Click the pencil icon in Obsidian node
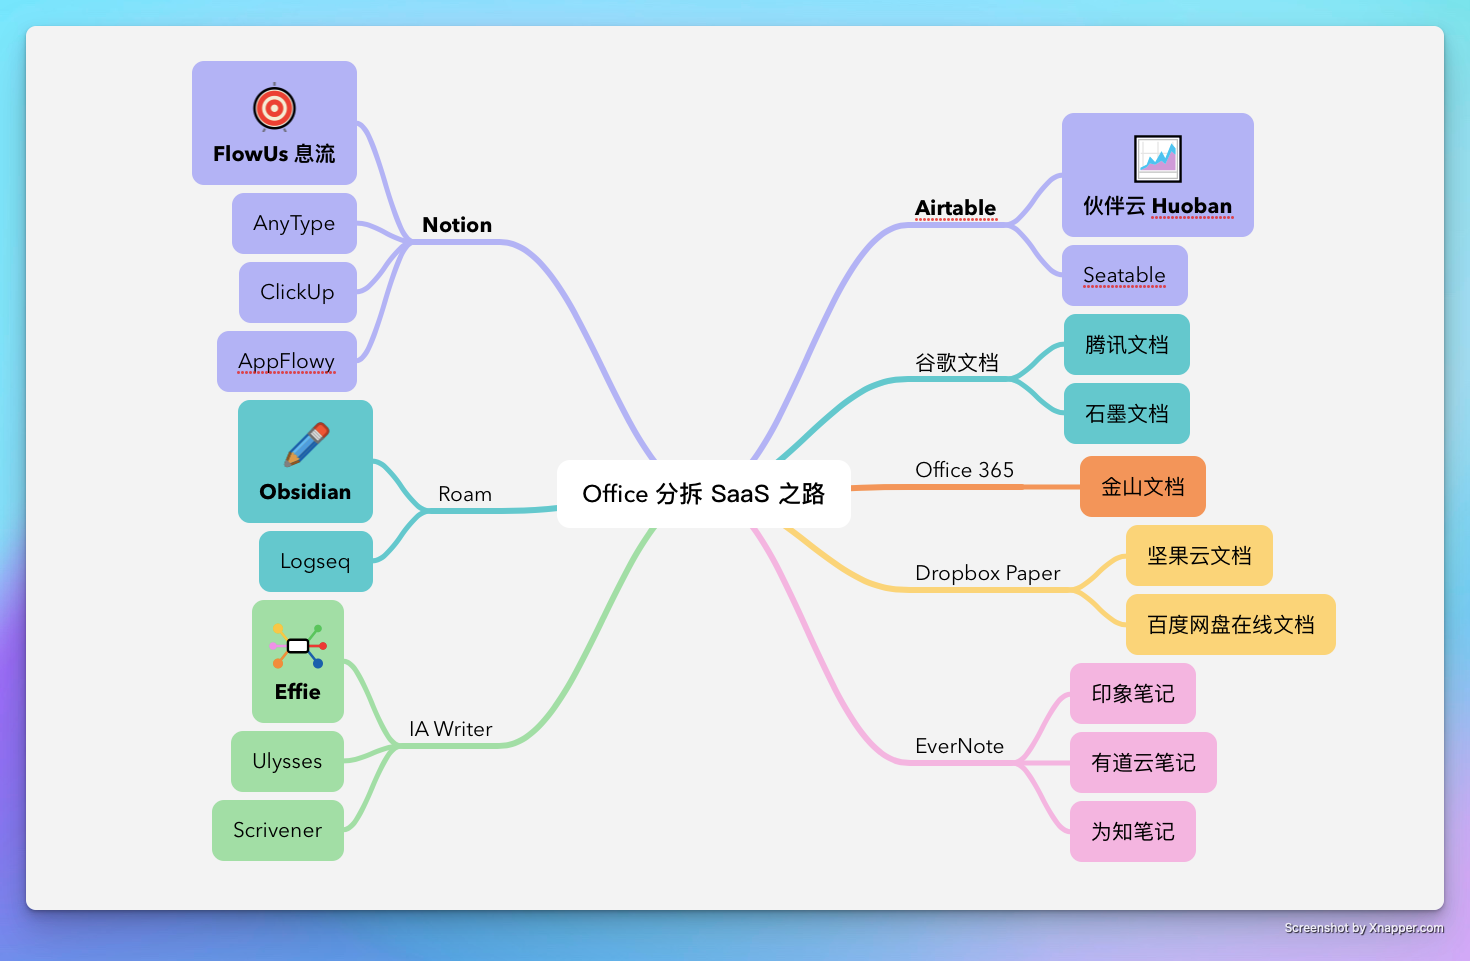Image resolution: width=1470 pixels, height=961 pixels. click(306, 445)
